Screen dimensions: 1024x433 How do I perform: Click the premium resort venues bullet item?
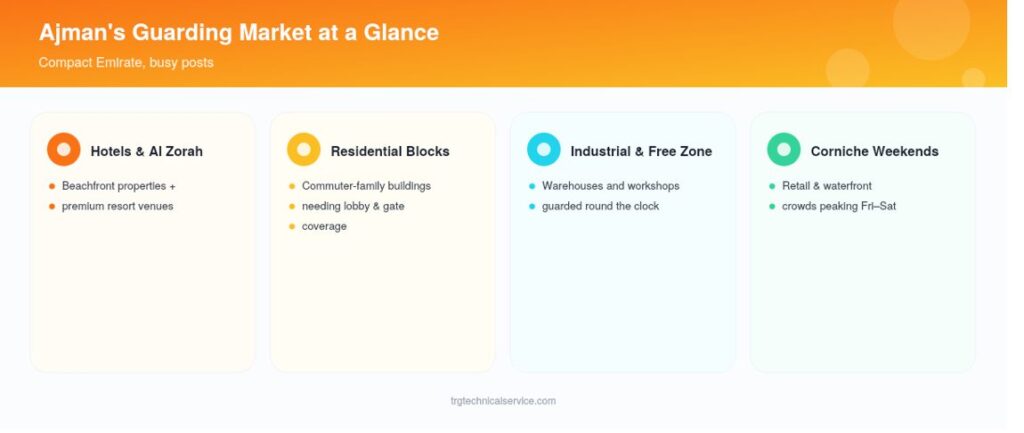coord(118,206)
